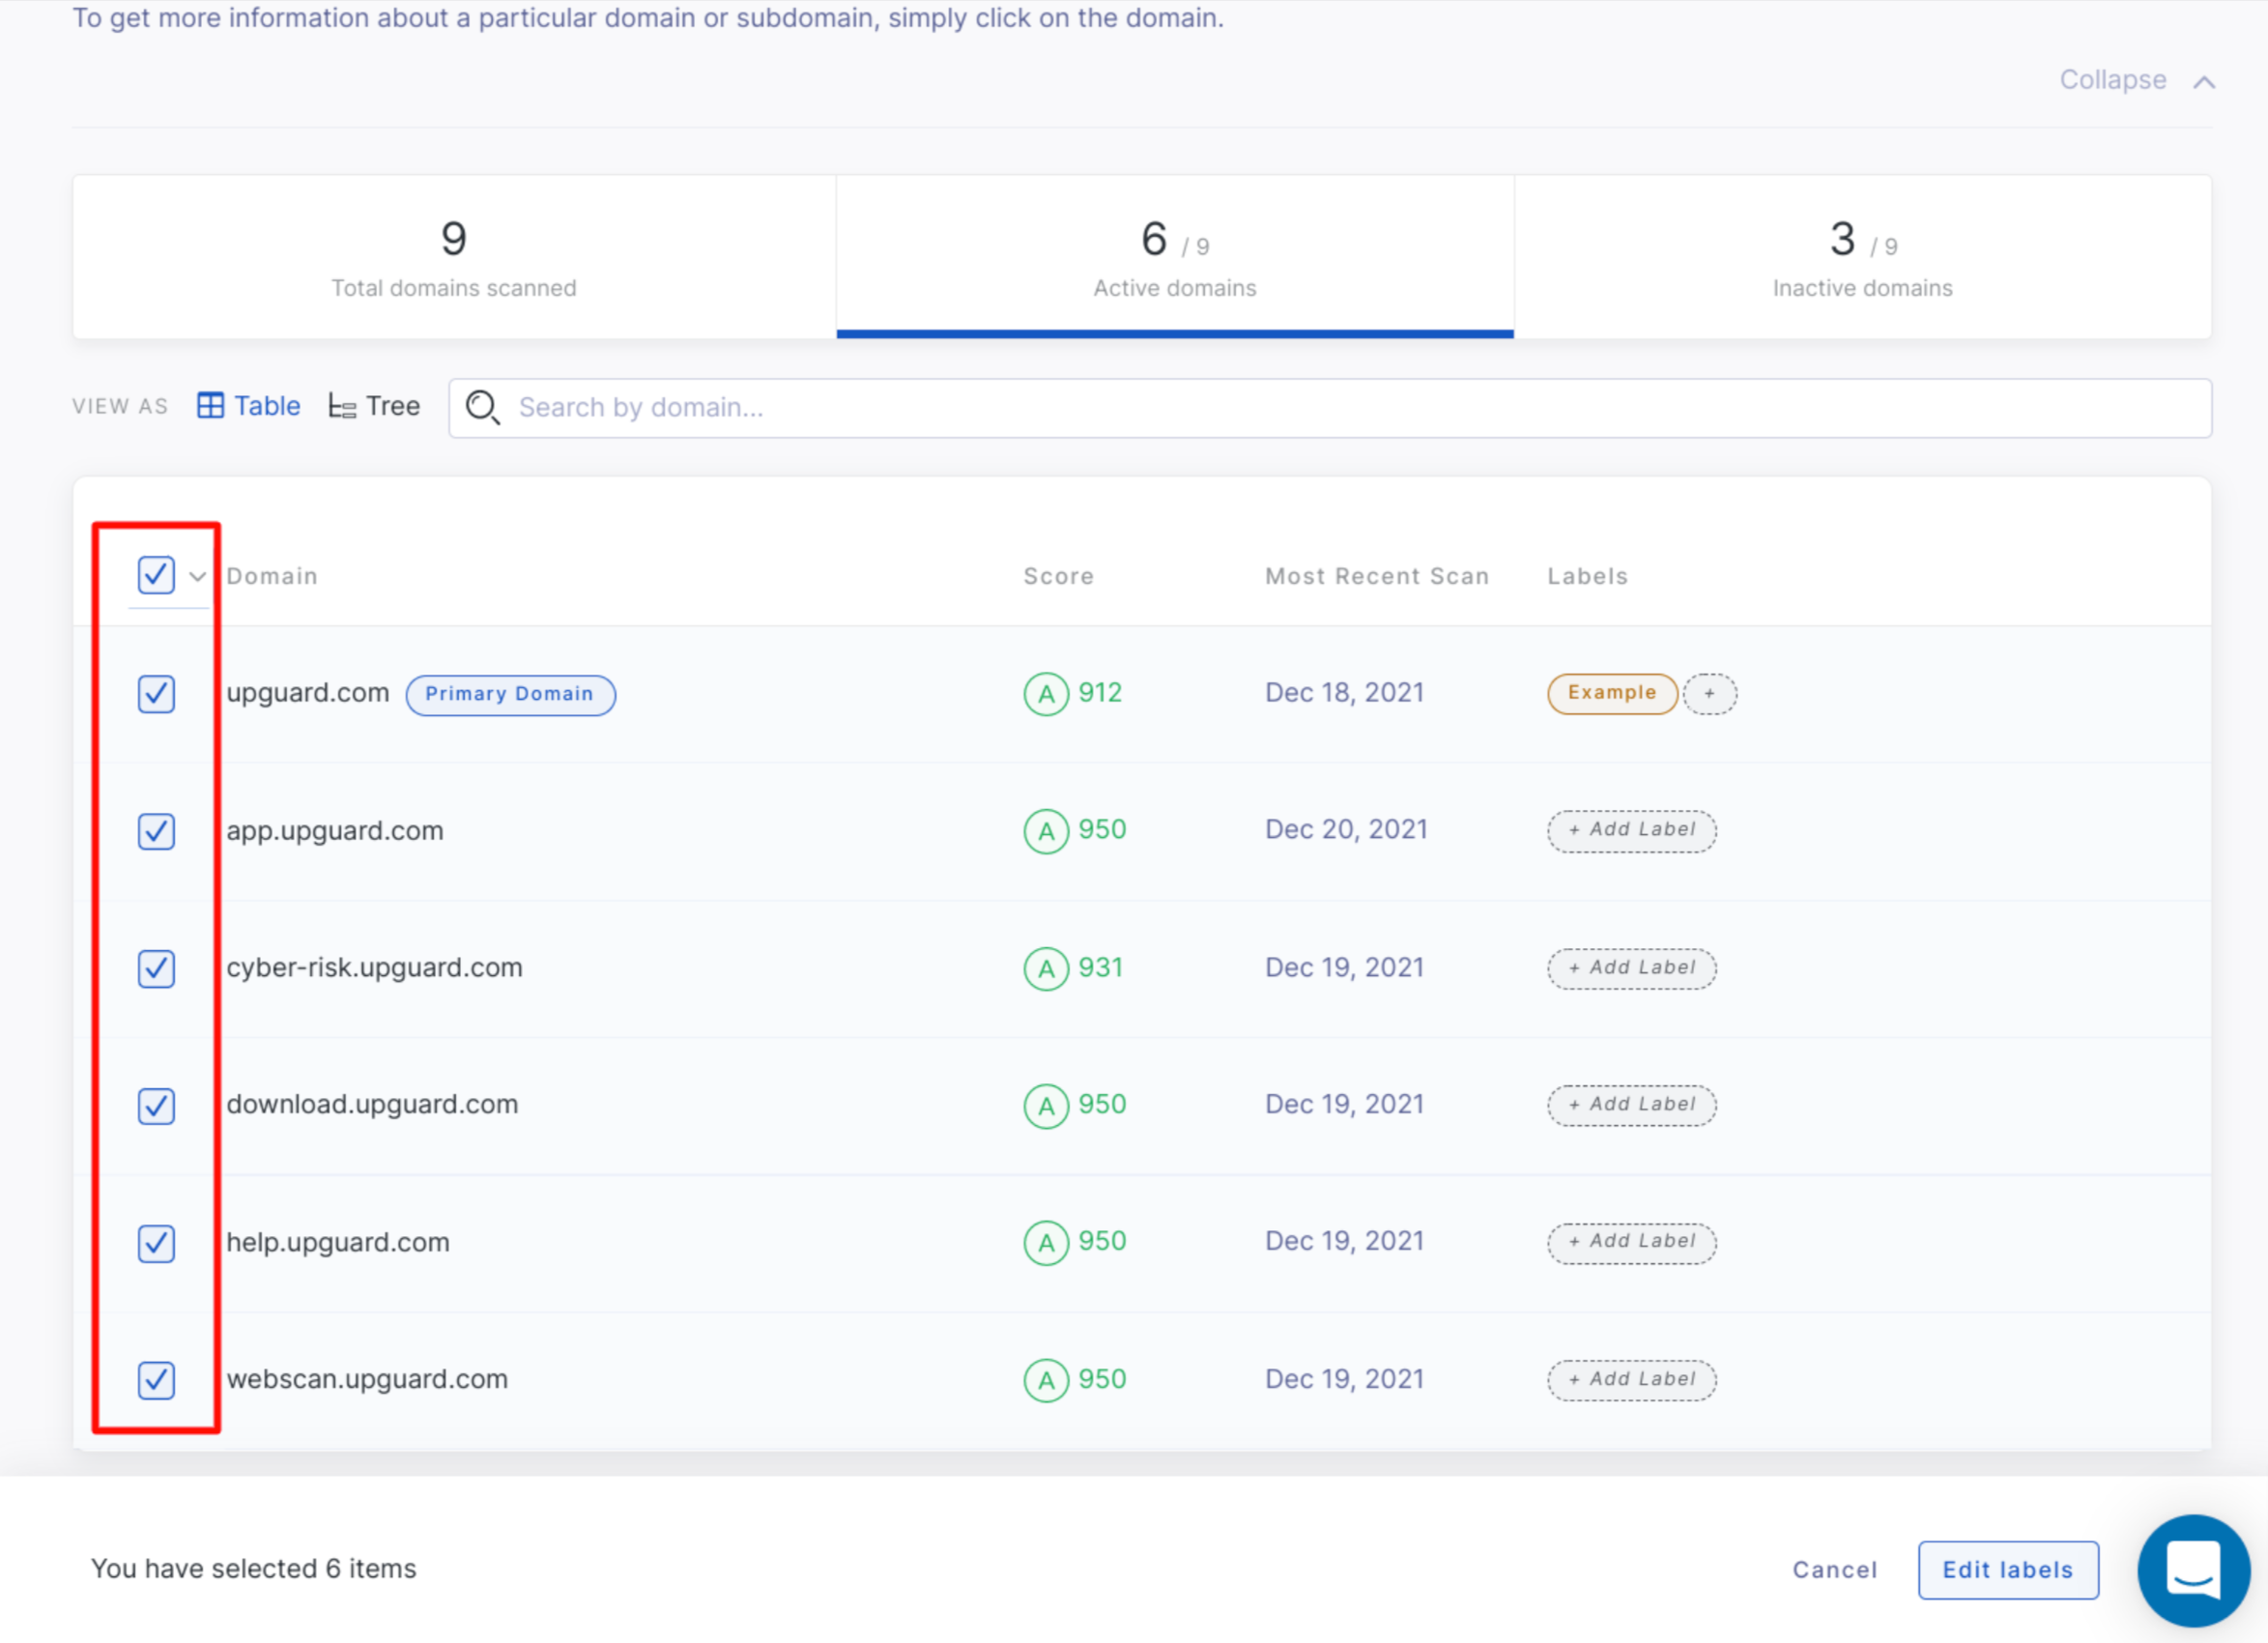The width and height of the screenshot is (2268, 1643).
Task: Click the Domain column header
Action: 272,577
